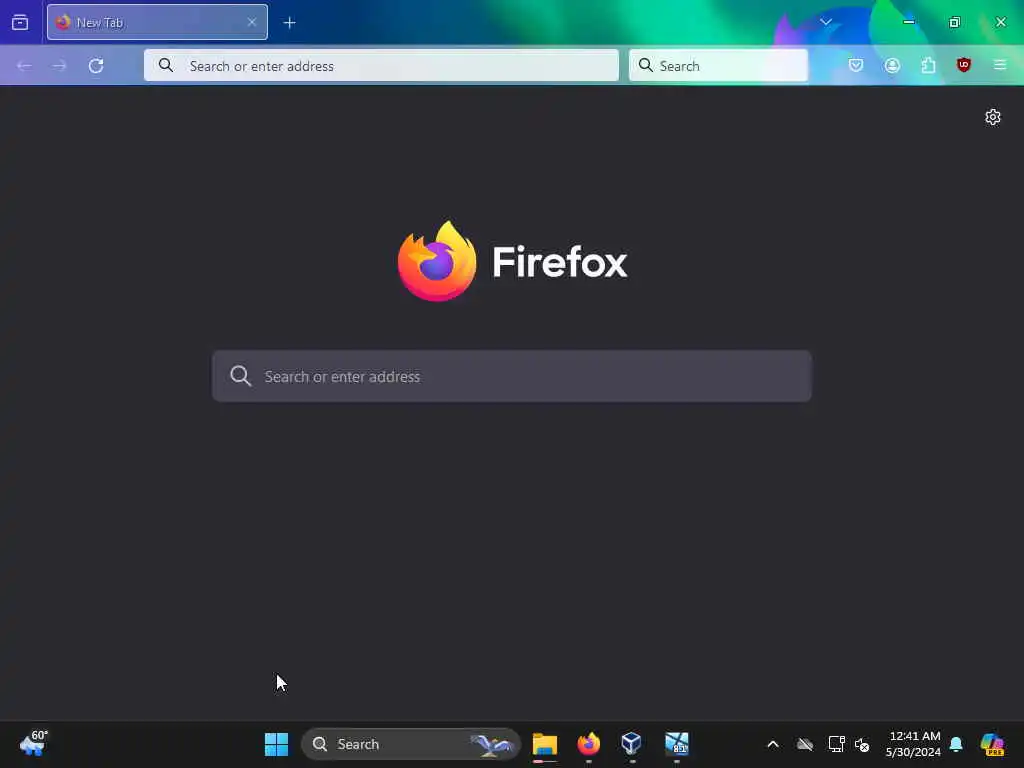
Task: Open File Explorer from taskbar
Action: (x=545, y=744)
